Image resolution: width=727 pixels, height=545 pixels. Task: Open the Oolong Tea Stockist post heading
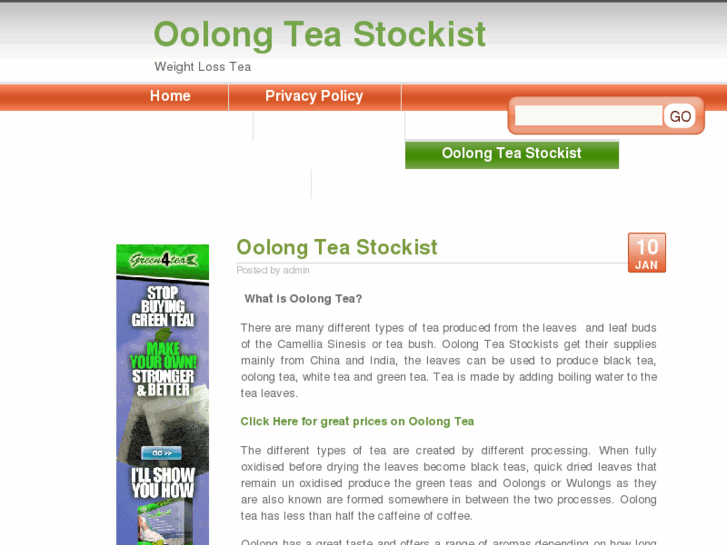[x=337, y=247]
